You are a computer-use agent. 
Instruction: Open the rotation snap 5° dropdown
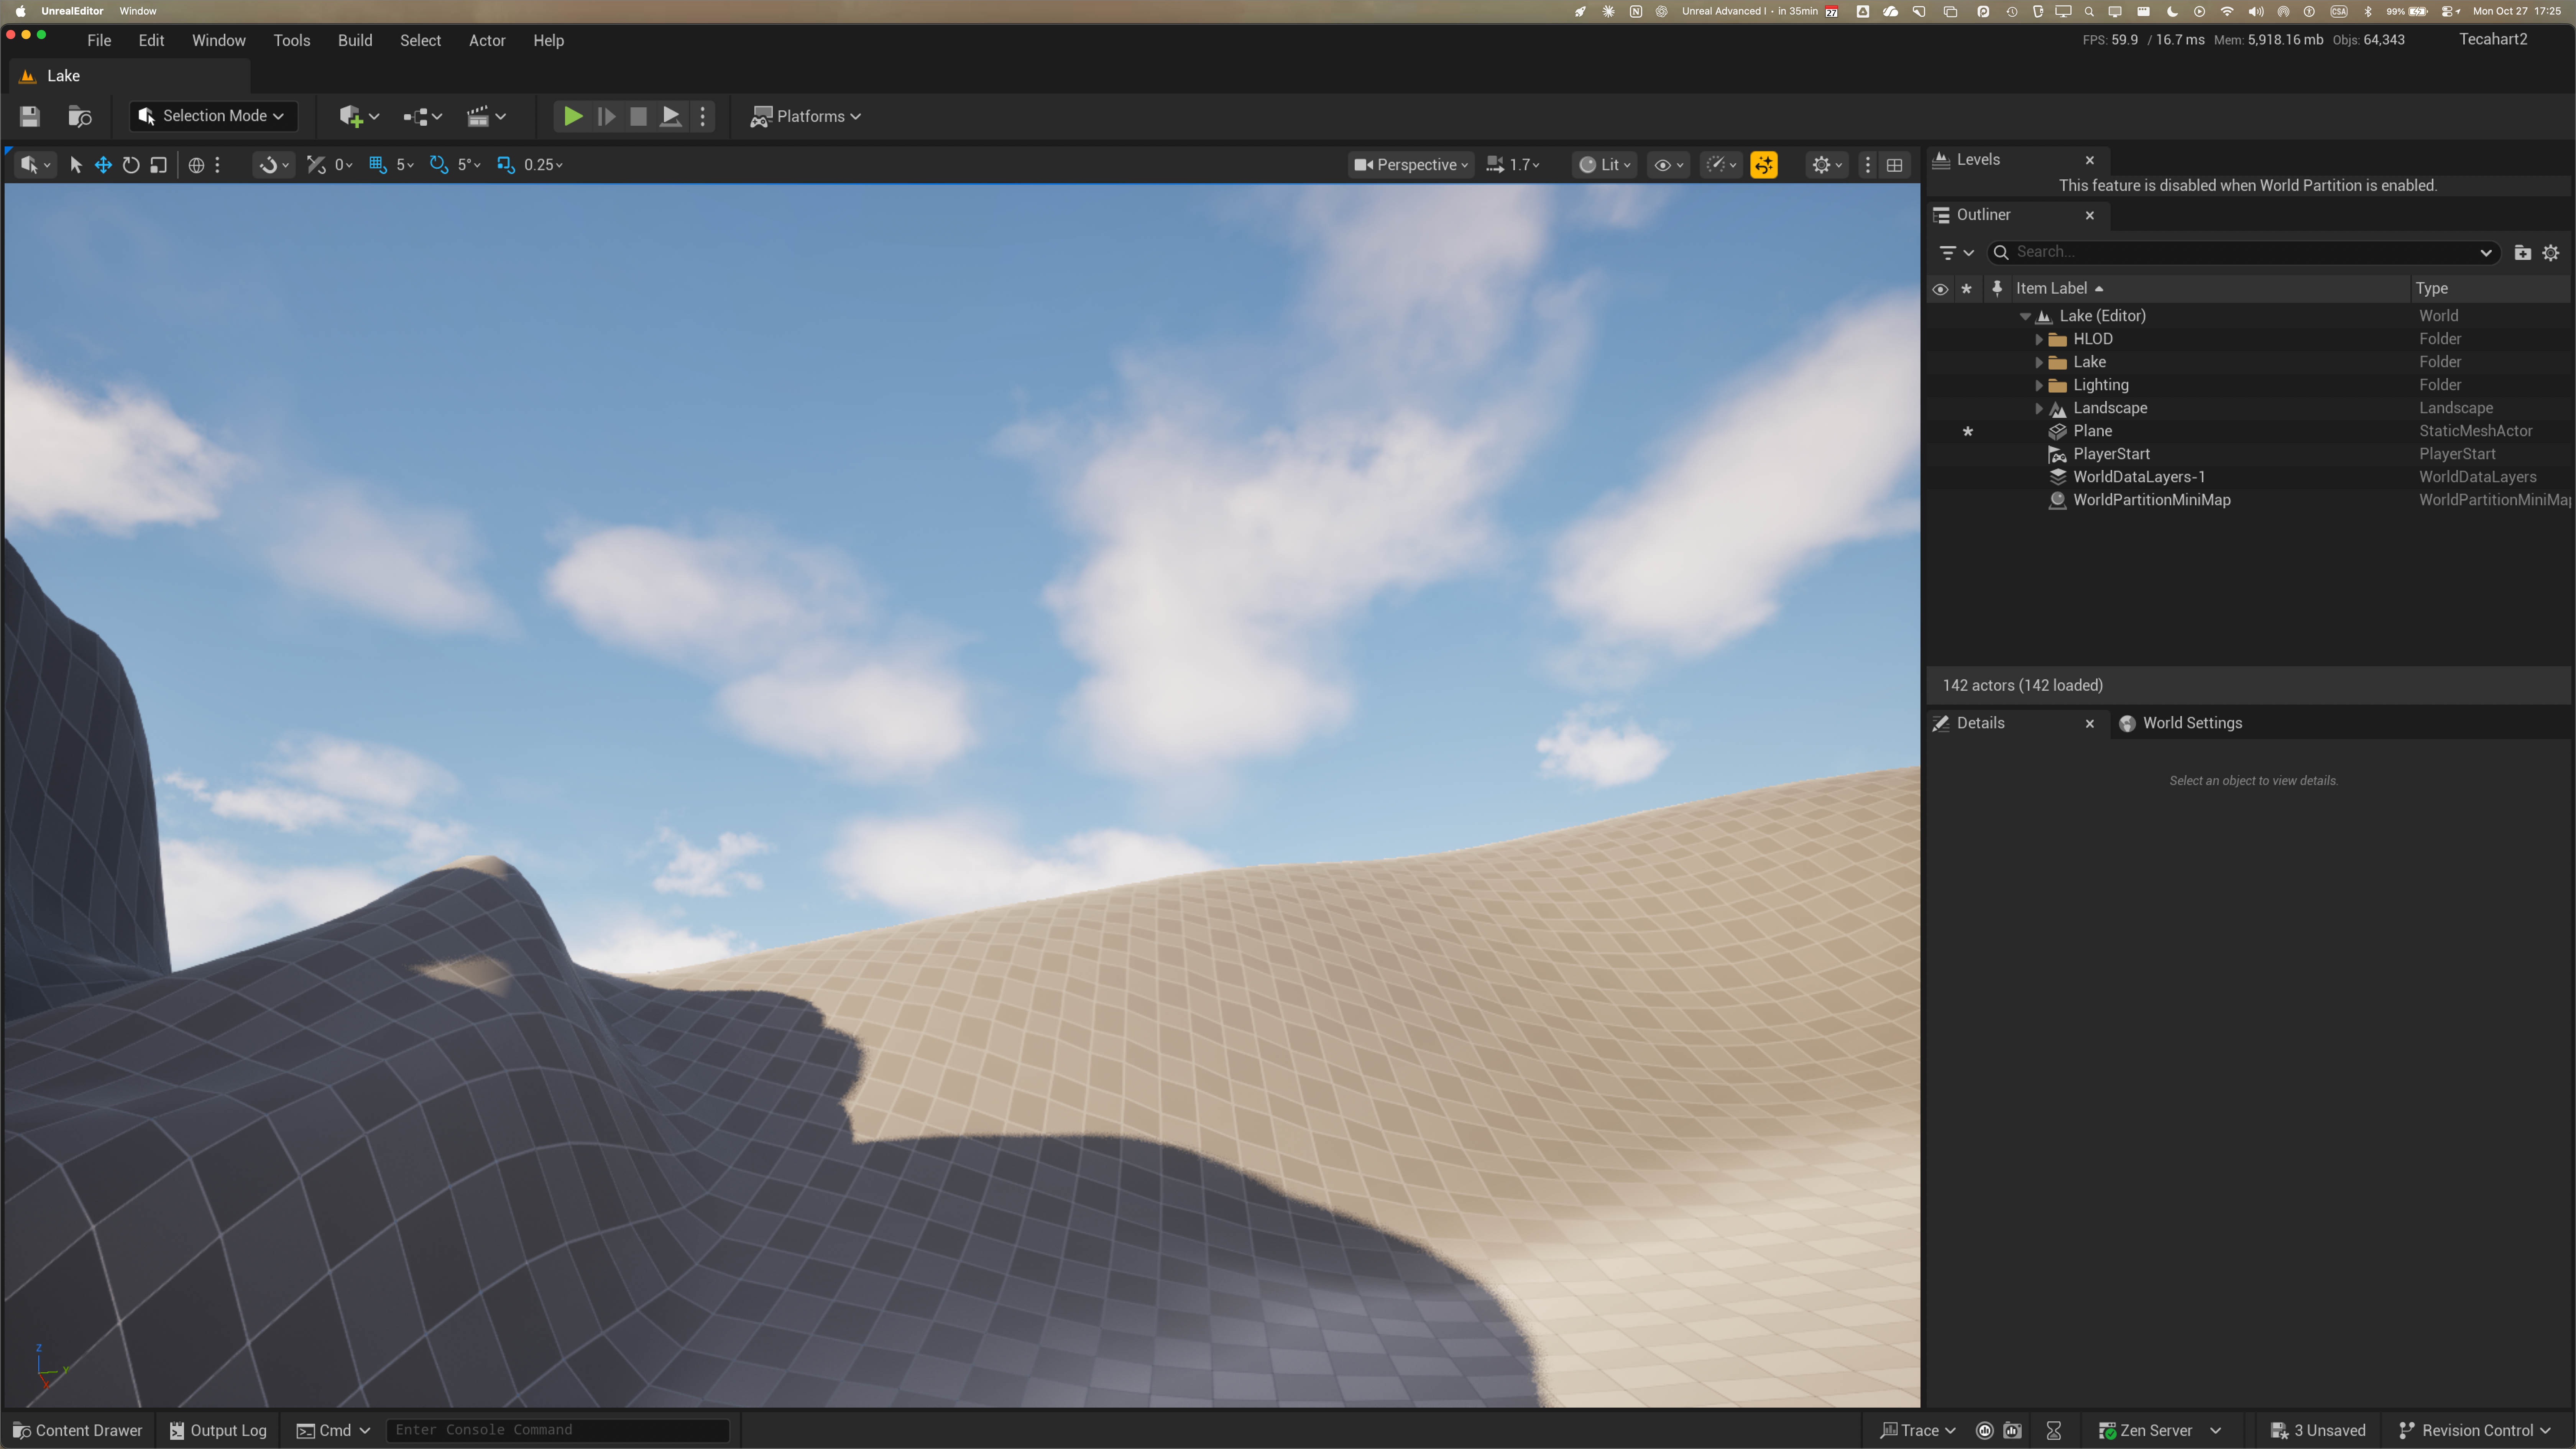[x=469, y=165]
